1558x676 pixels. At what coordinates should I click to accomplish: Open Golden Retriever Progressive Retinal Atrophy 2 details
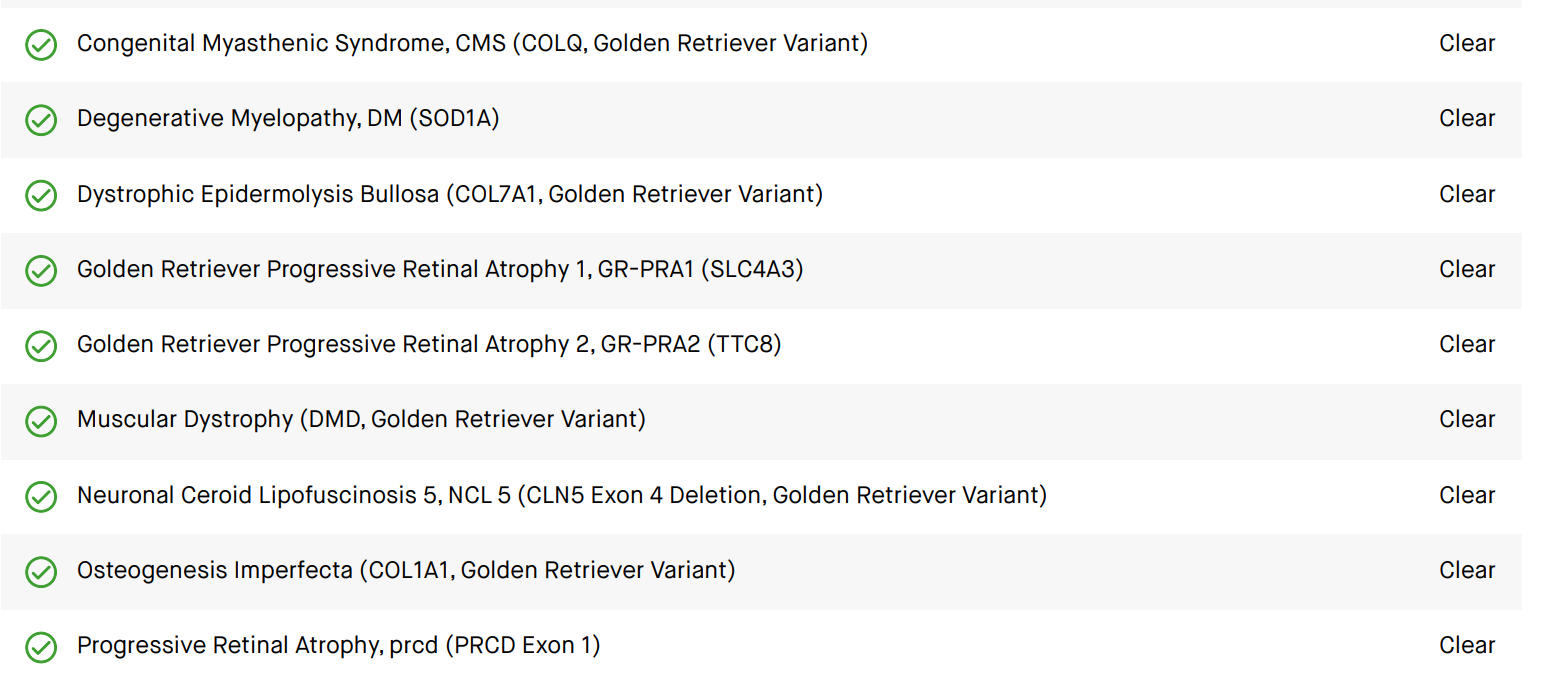[x=429, y=345]
